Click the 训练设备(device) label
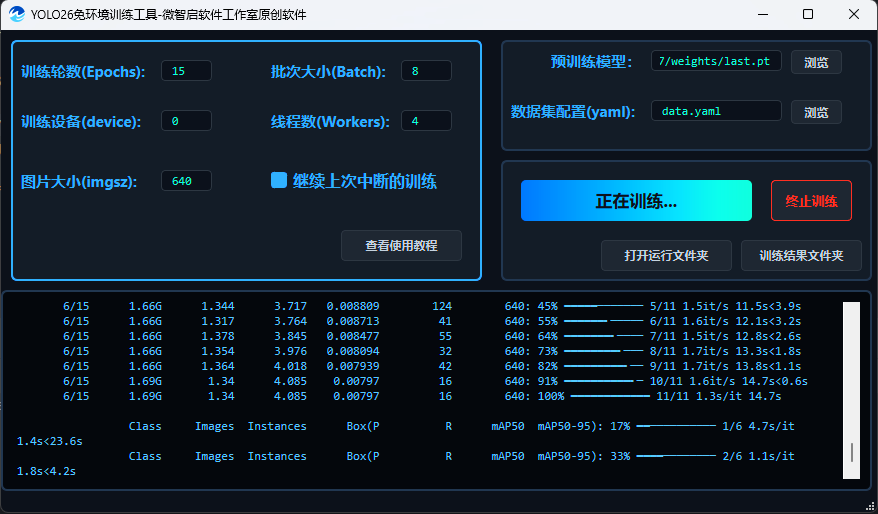 [81, 122]
